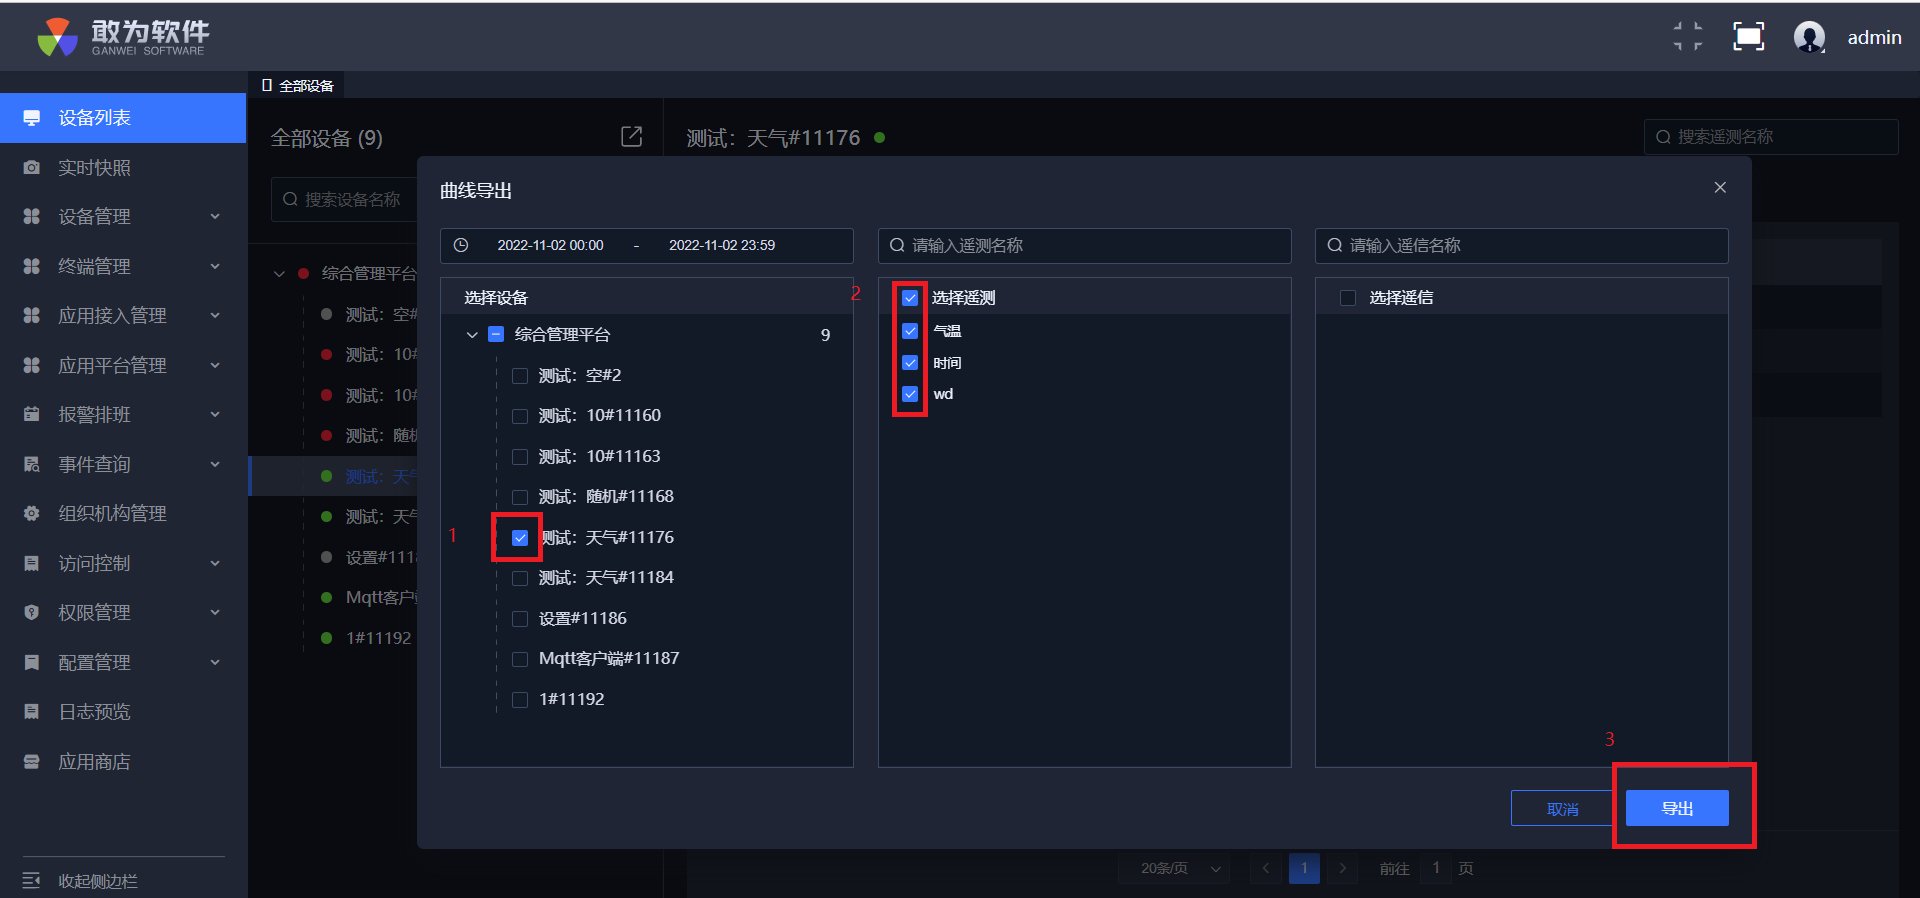Expand the 报警排班 sidebar submenu arrow

coord(215,415)
